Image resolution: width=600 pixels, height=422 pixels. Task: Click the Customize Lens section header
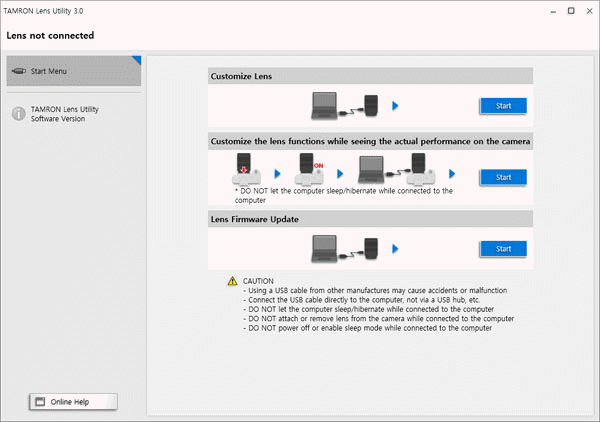pyautogui.click(x=370, y=76)
